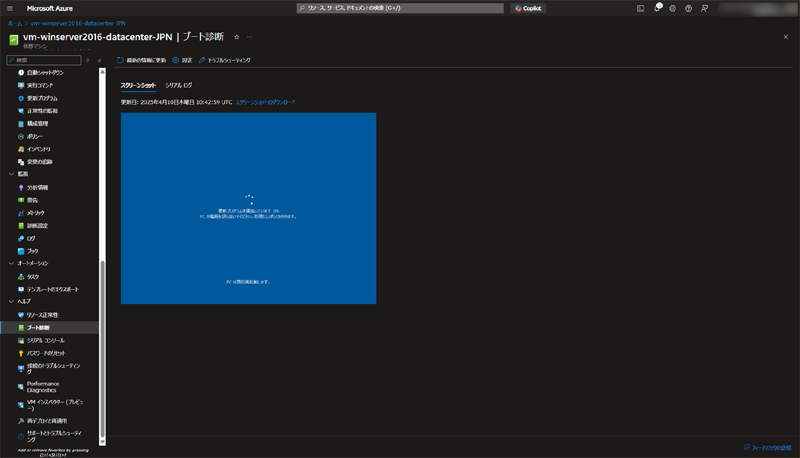The image size is (800, 458).
Task: Open the notifications bell icon
Action: click(x=657, y=8)
